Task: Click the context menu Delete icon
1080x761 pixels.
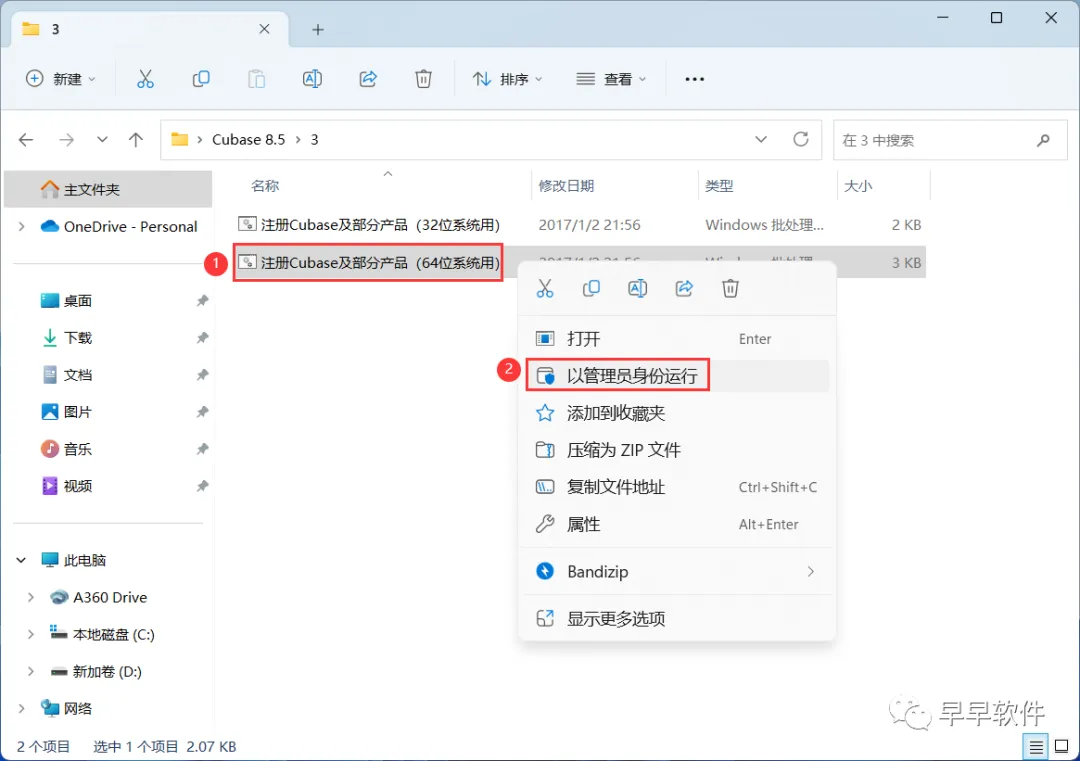Action: click(730, 289)
